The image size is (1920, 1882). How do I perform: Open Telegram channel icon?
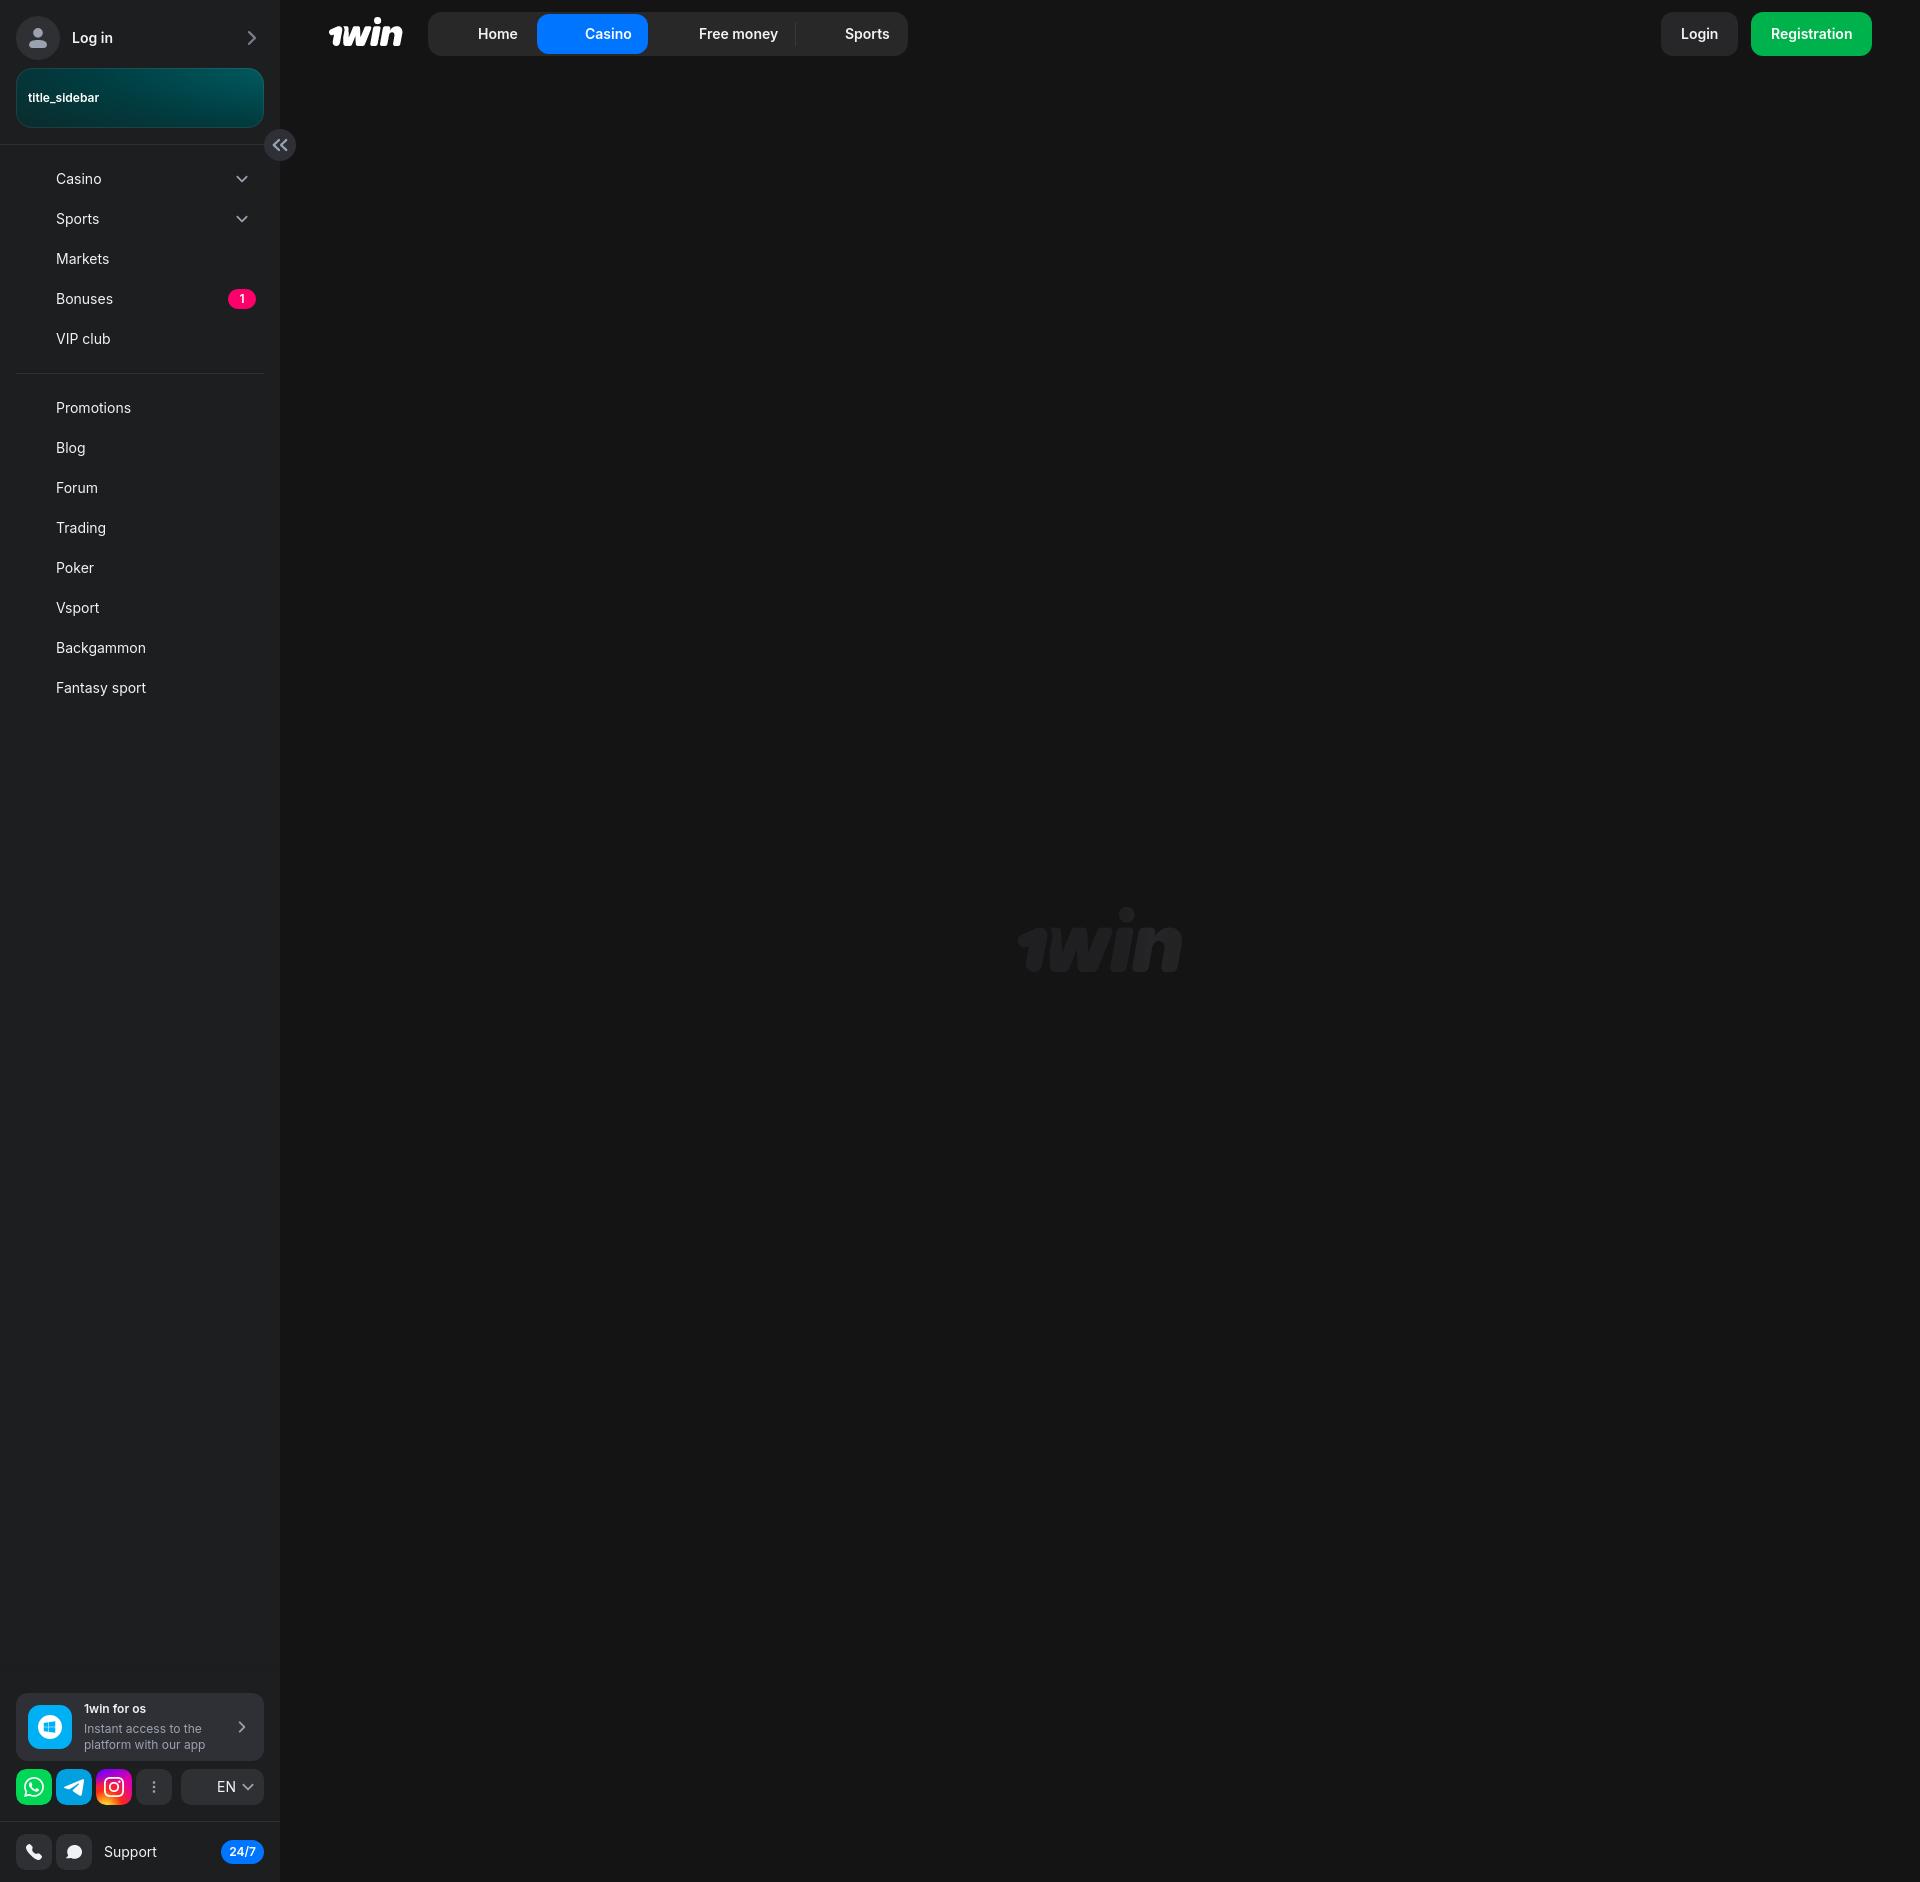[74, 1787]
